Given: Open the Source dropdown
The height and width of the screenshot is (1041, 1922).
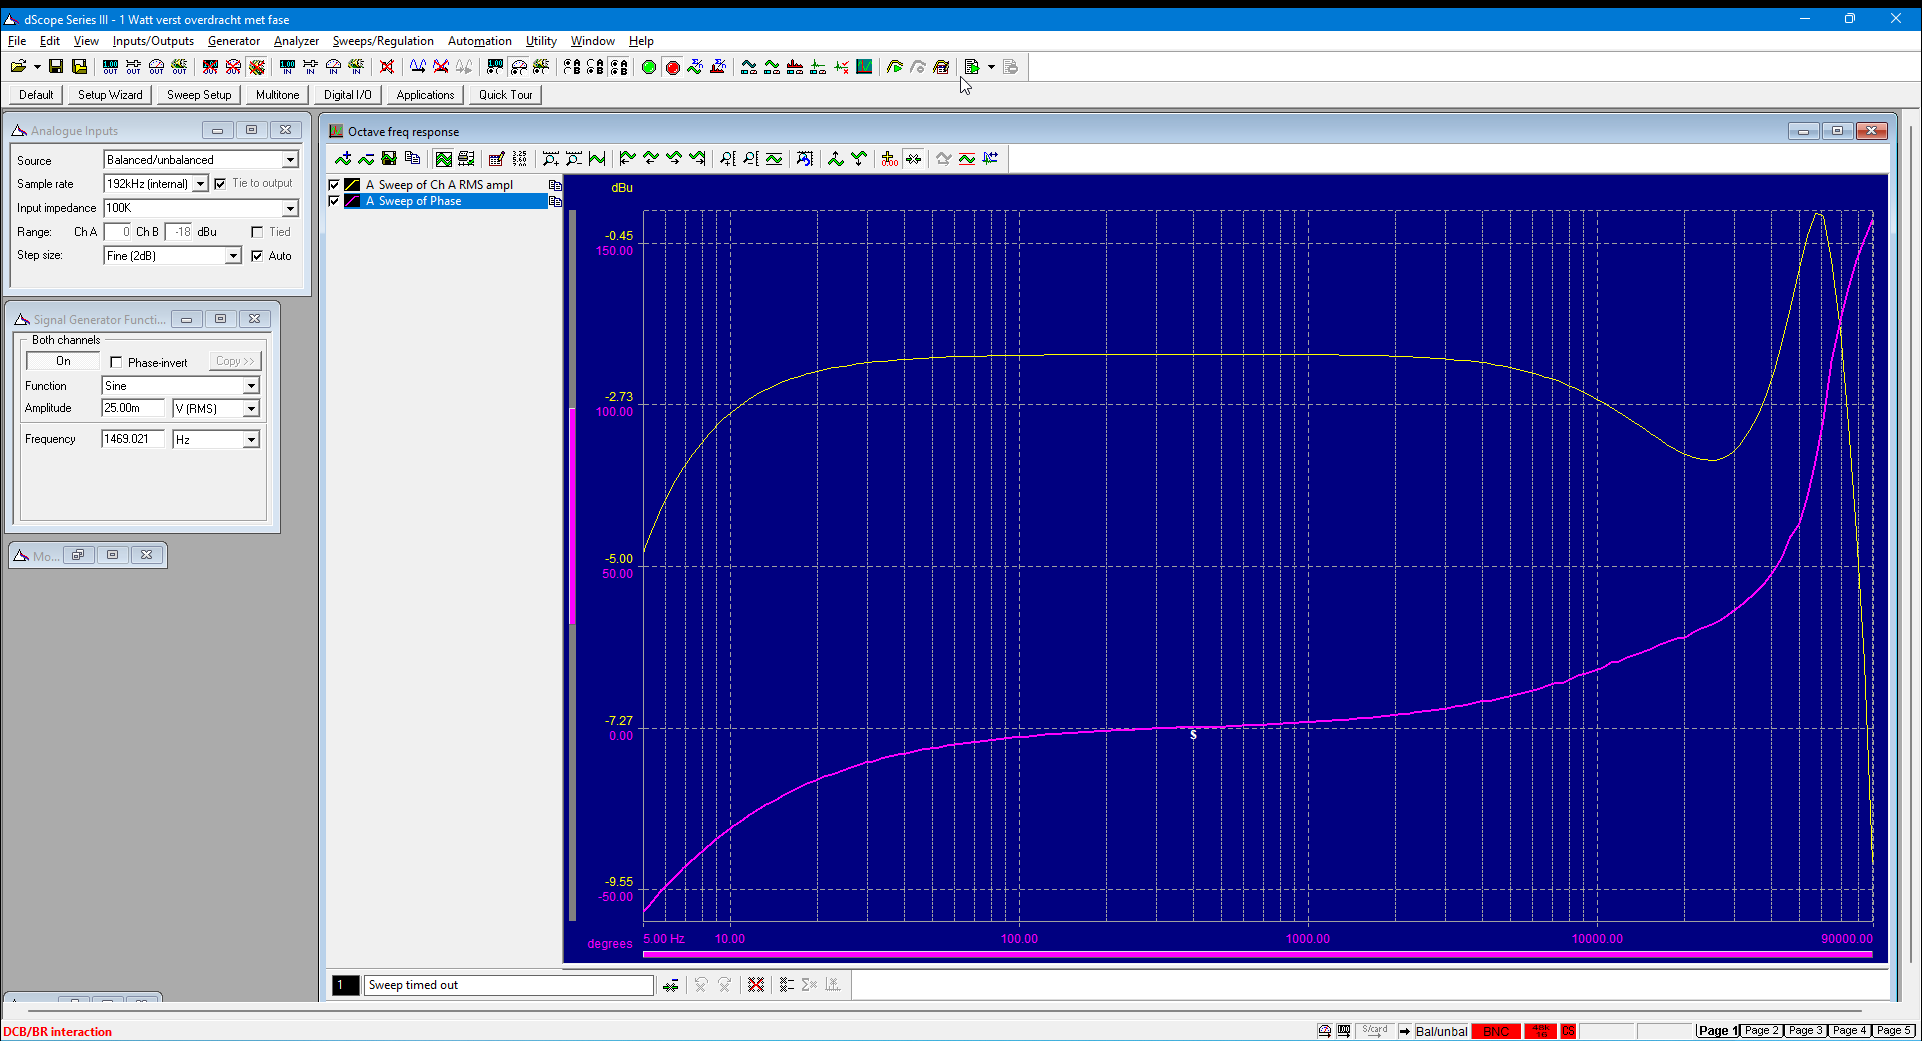Looking at the screenshot, I should coord(290,160).
